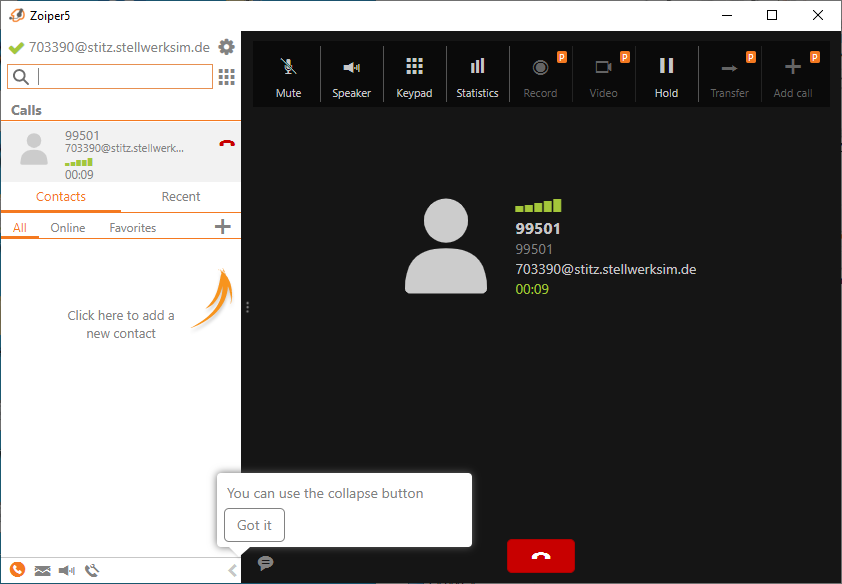Image resolution: width=842 pixels, height=584 pixels.
Task: Hang up with the large red button
Action: [541, 556]
